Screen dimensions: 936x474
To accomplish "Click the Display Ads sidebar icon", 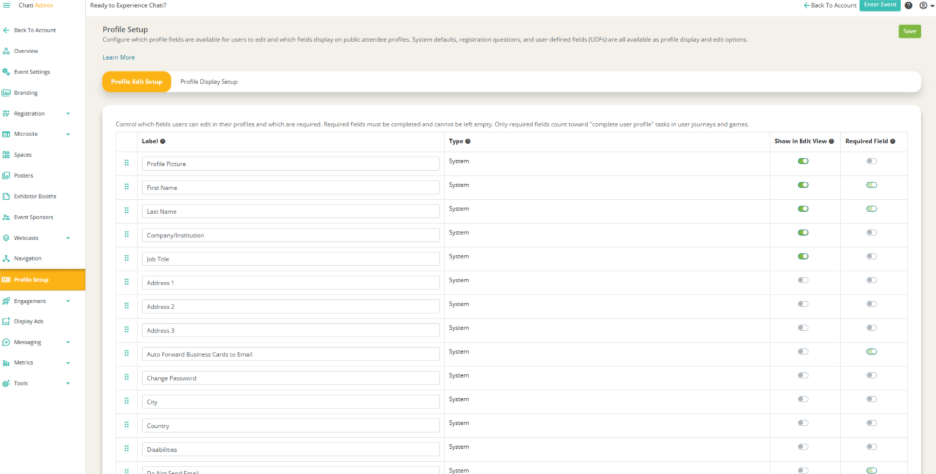I will click(7, 321).
